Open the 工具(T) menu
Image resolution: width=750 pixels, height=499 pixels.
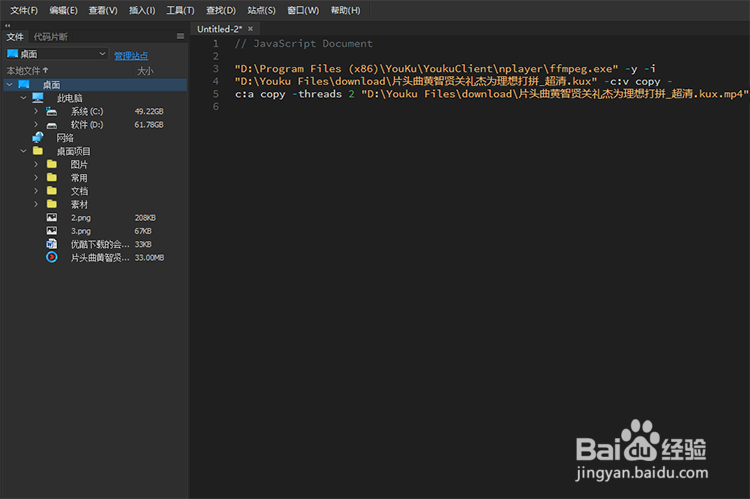tap(180, 10)
